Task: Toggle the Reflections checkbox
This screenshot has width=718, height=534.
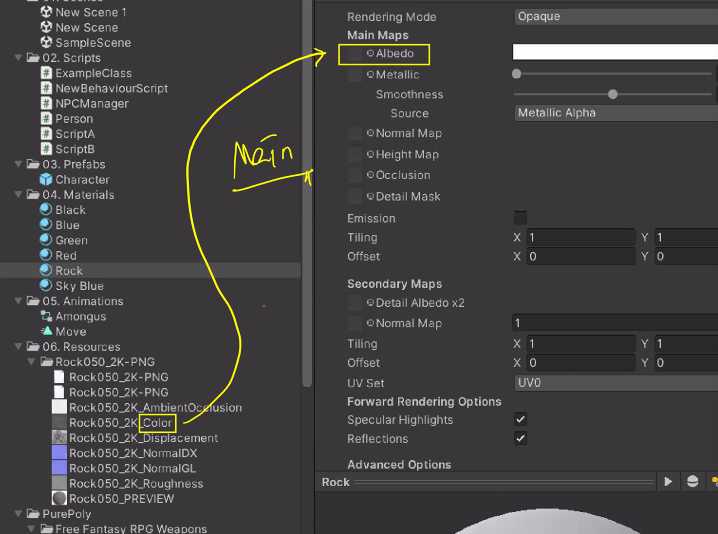Action: tap(520, 438)
